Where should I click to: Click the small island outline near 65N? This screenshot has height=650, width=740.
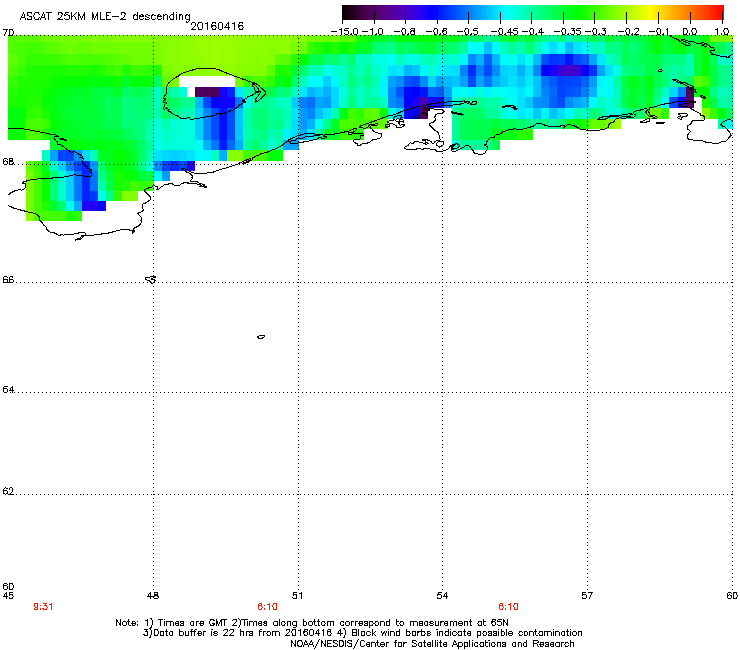(261, 337)
